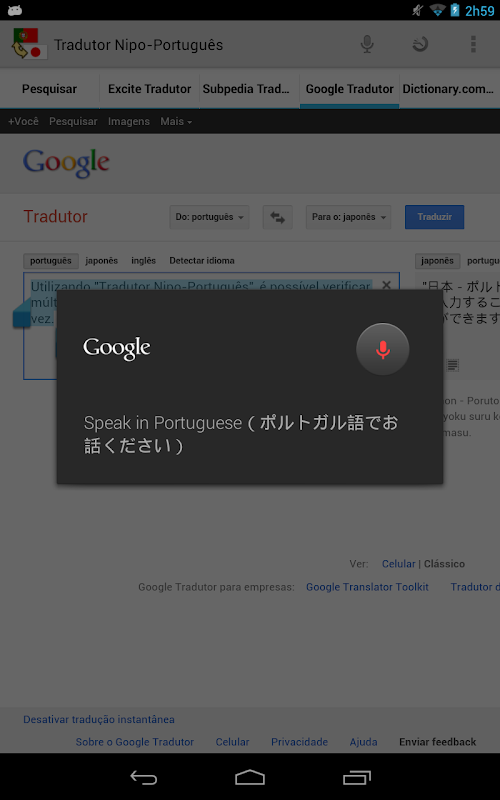Swap languages with the arrows button

click(278, 217)
